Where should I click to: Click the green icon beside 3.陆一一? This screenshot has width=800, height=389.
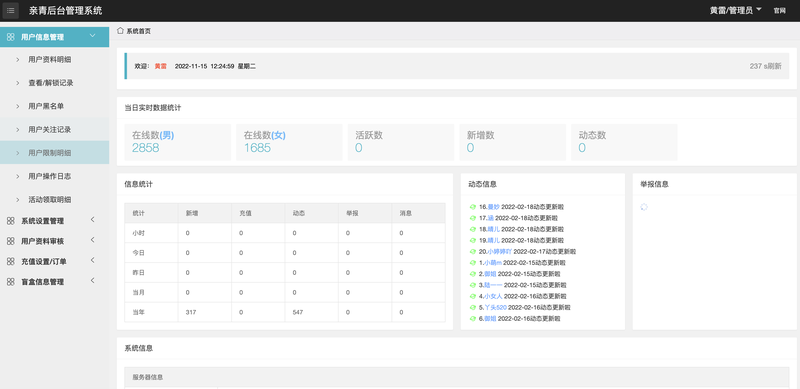473,285
